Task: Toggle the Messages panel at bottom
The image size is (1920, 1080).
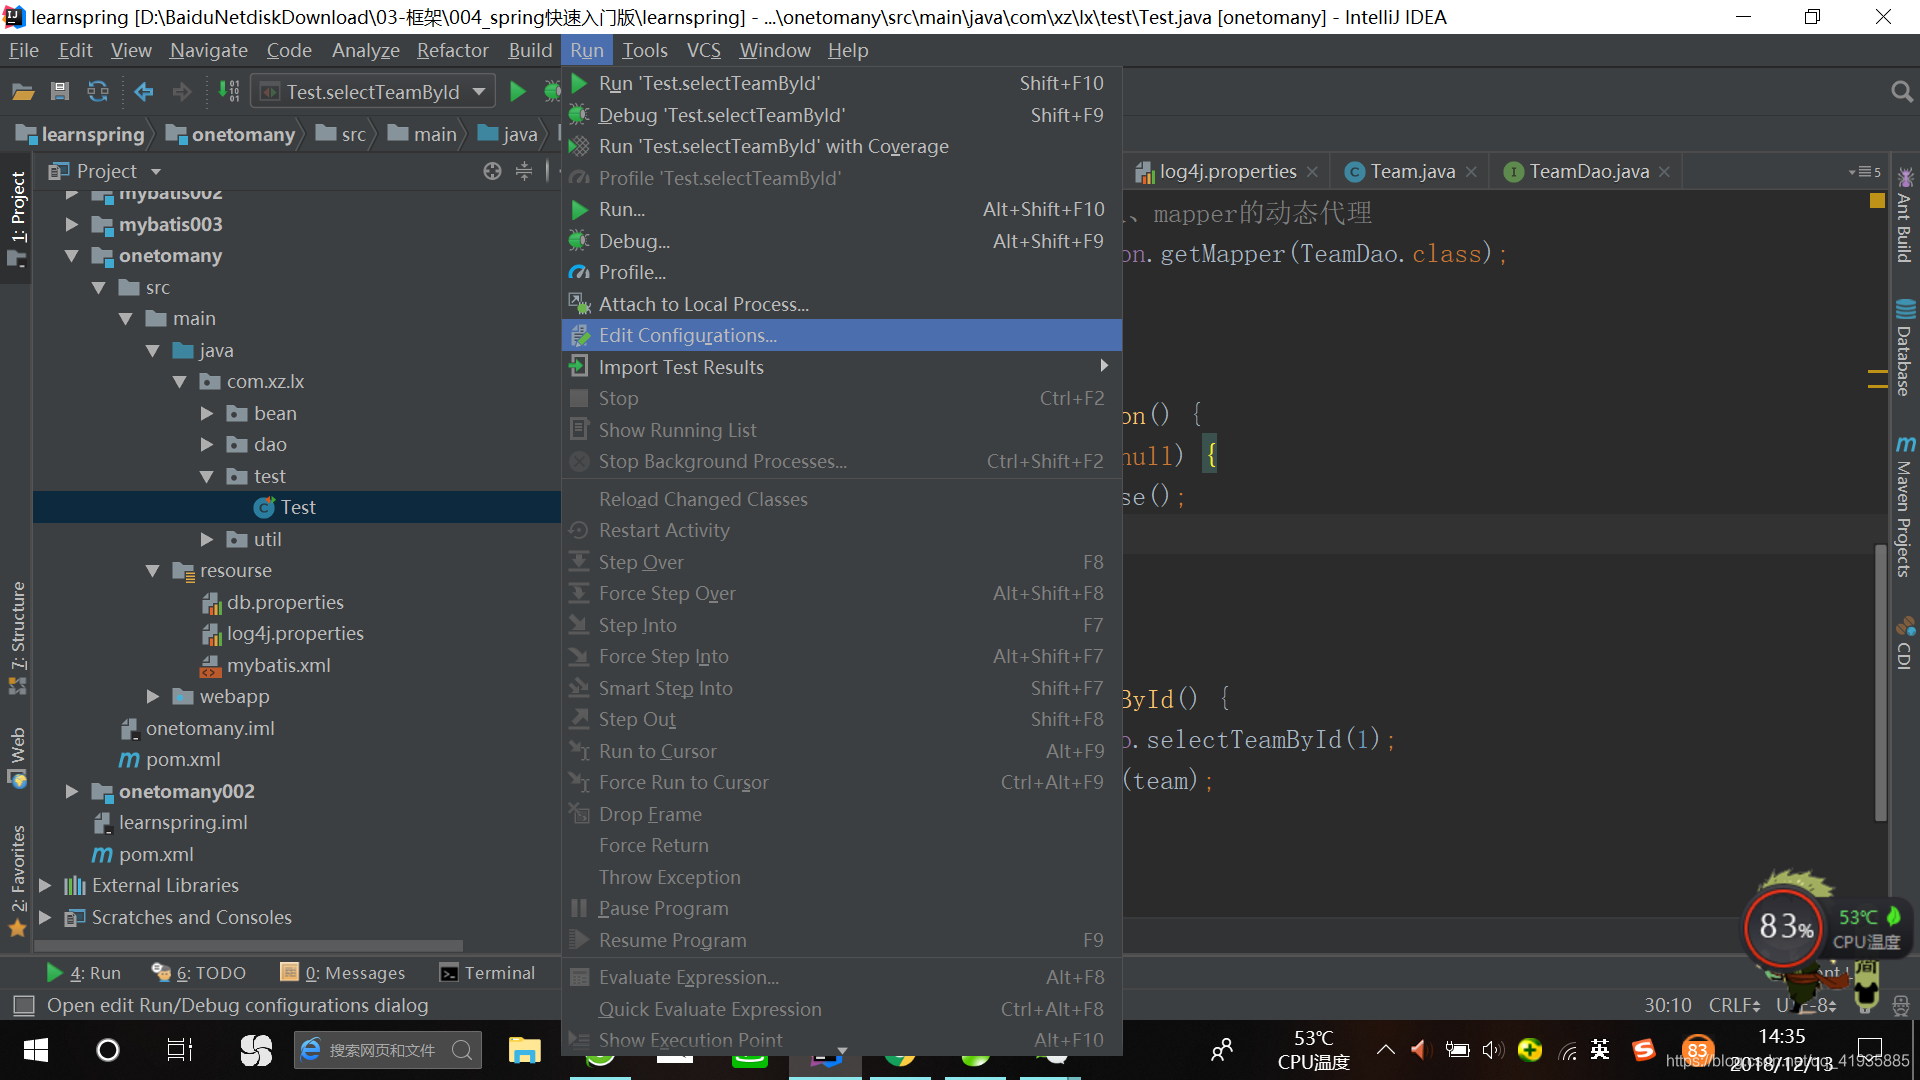Action: [x=342, y=973]
